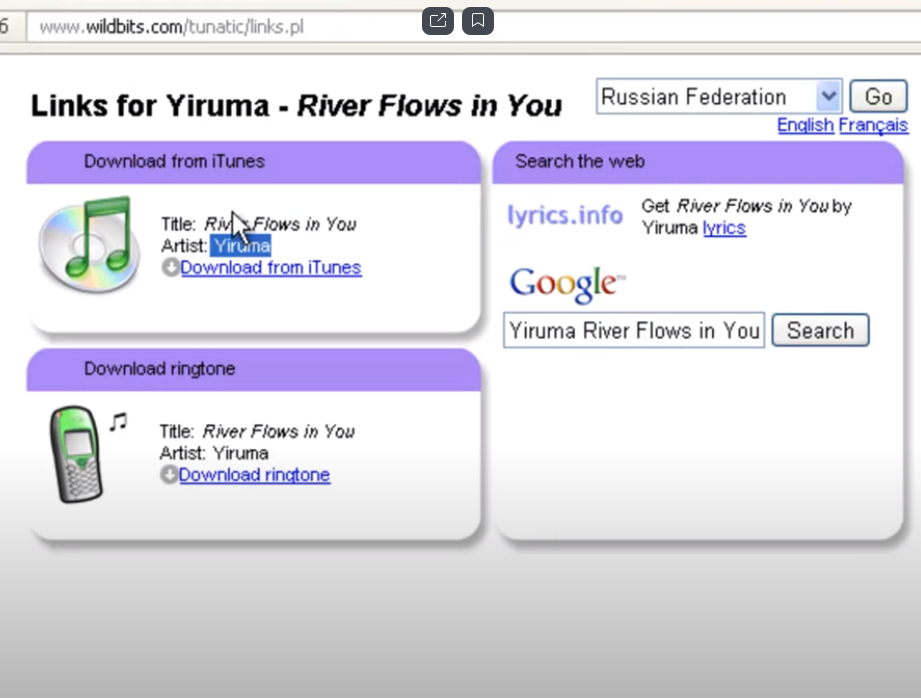Viewport: 921px width, 698px height.
Task: Click the lyrics.info logo
Action: [564, 216]
